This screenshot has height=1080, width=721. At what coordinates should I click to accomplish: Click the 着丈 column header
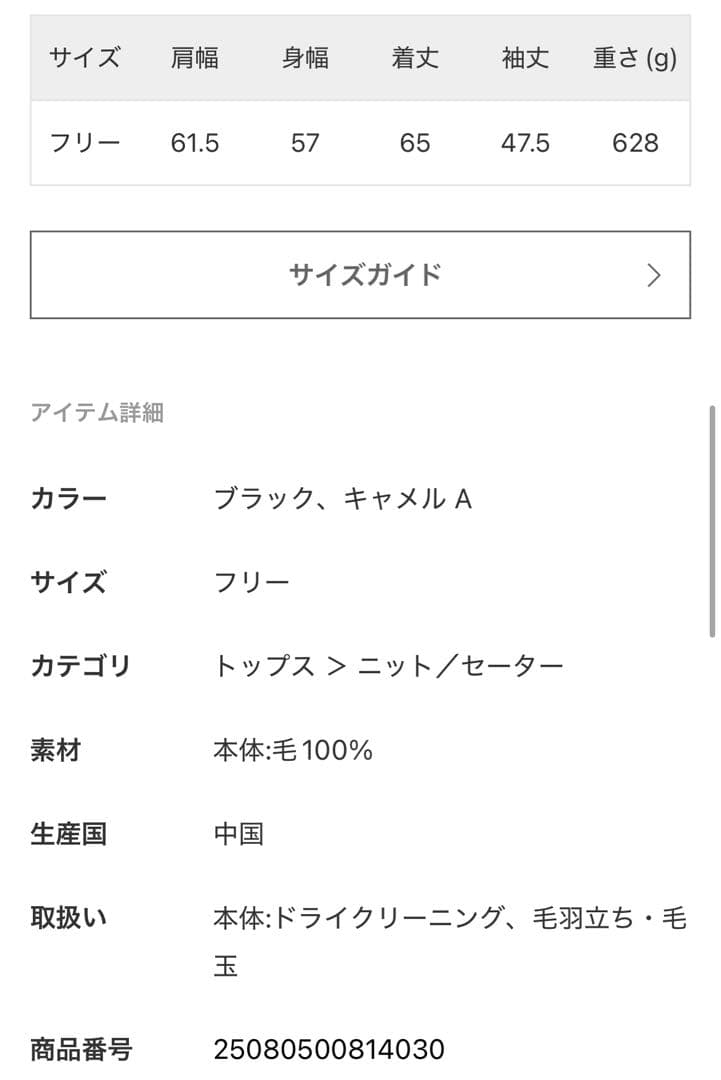(x=412, y=58)
